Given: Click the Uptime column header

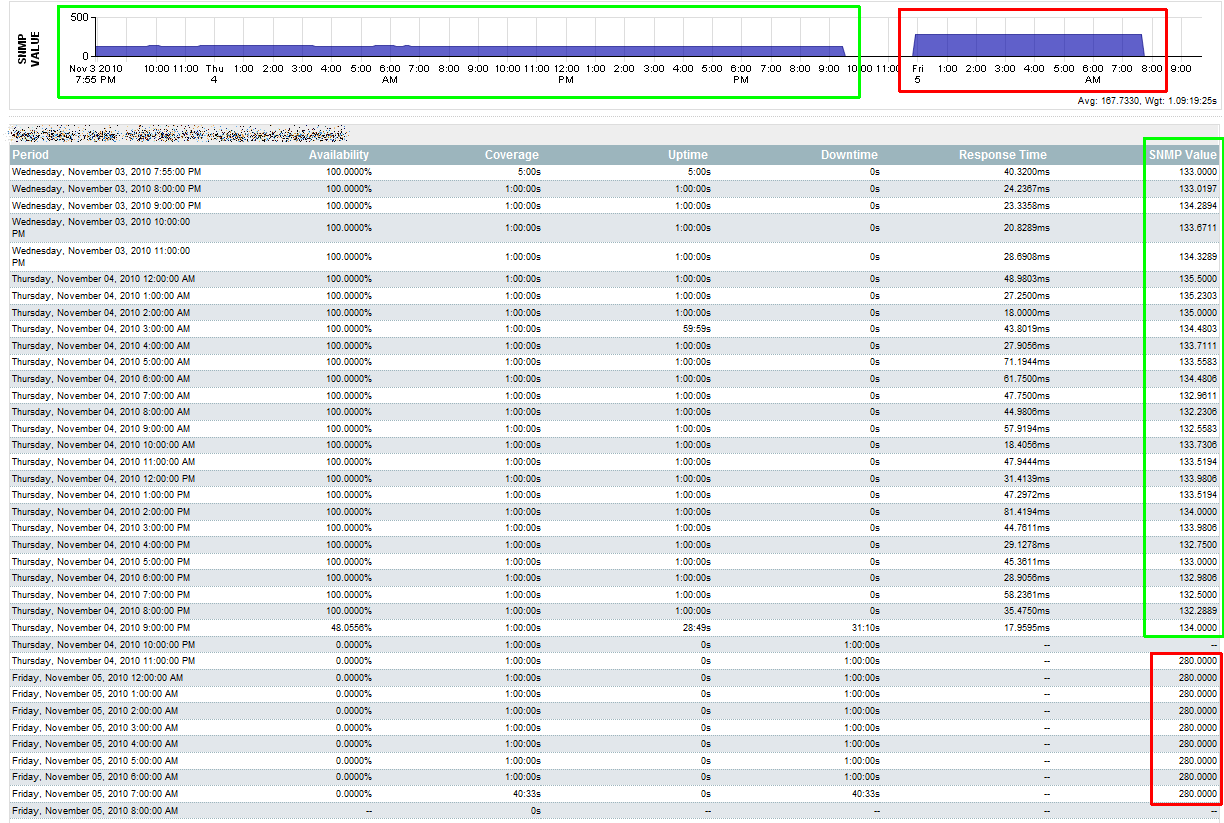Looking at the screenshot, I should (x=688, y=155).
